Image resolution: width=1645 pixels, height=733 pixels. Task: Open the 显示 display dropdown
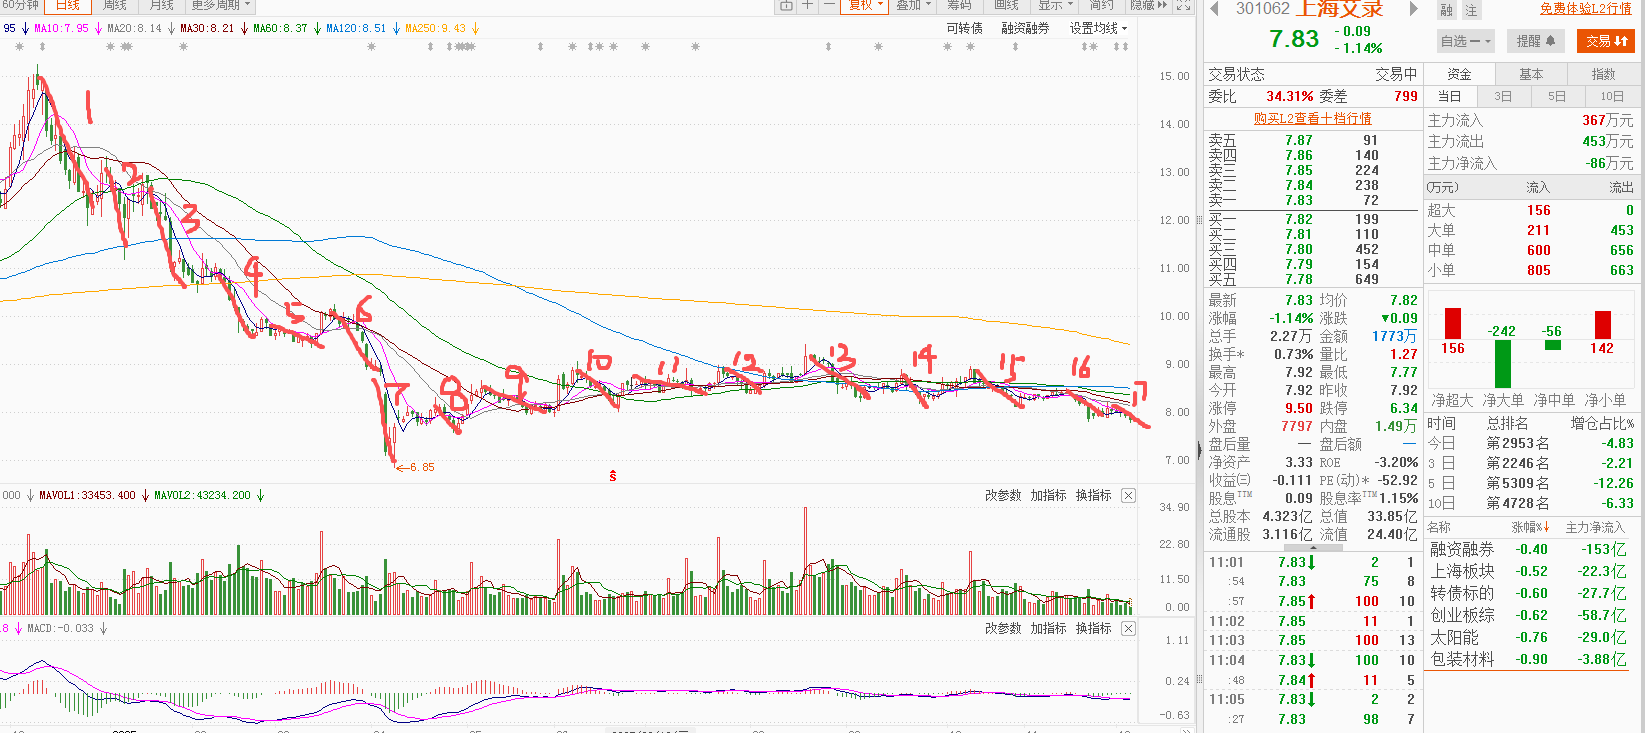point(1055,6)
